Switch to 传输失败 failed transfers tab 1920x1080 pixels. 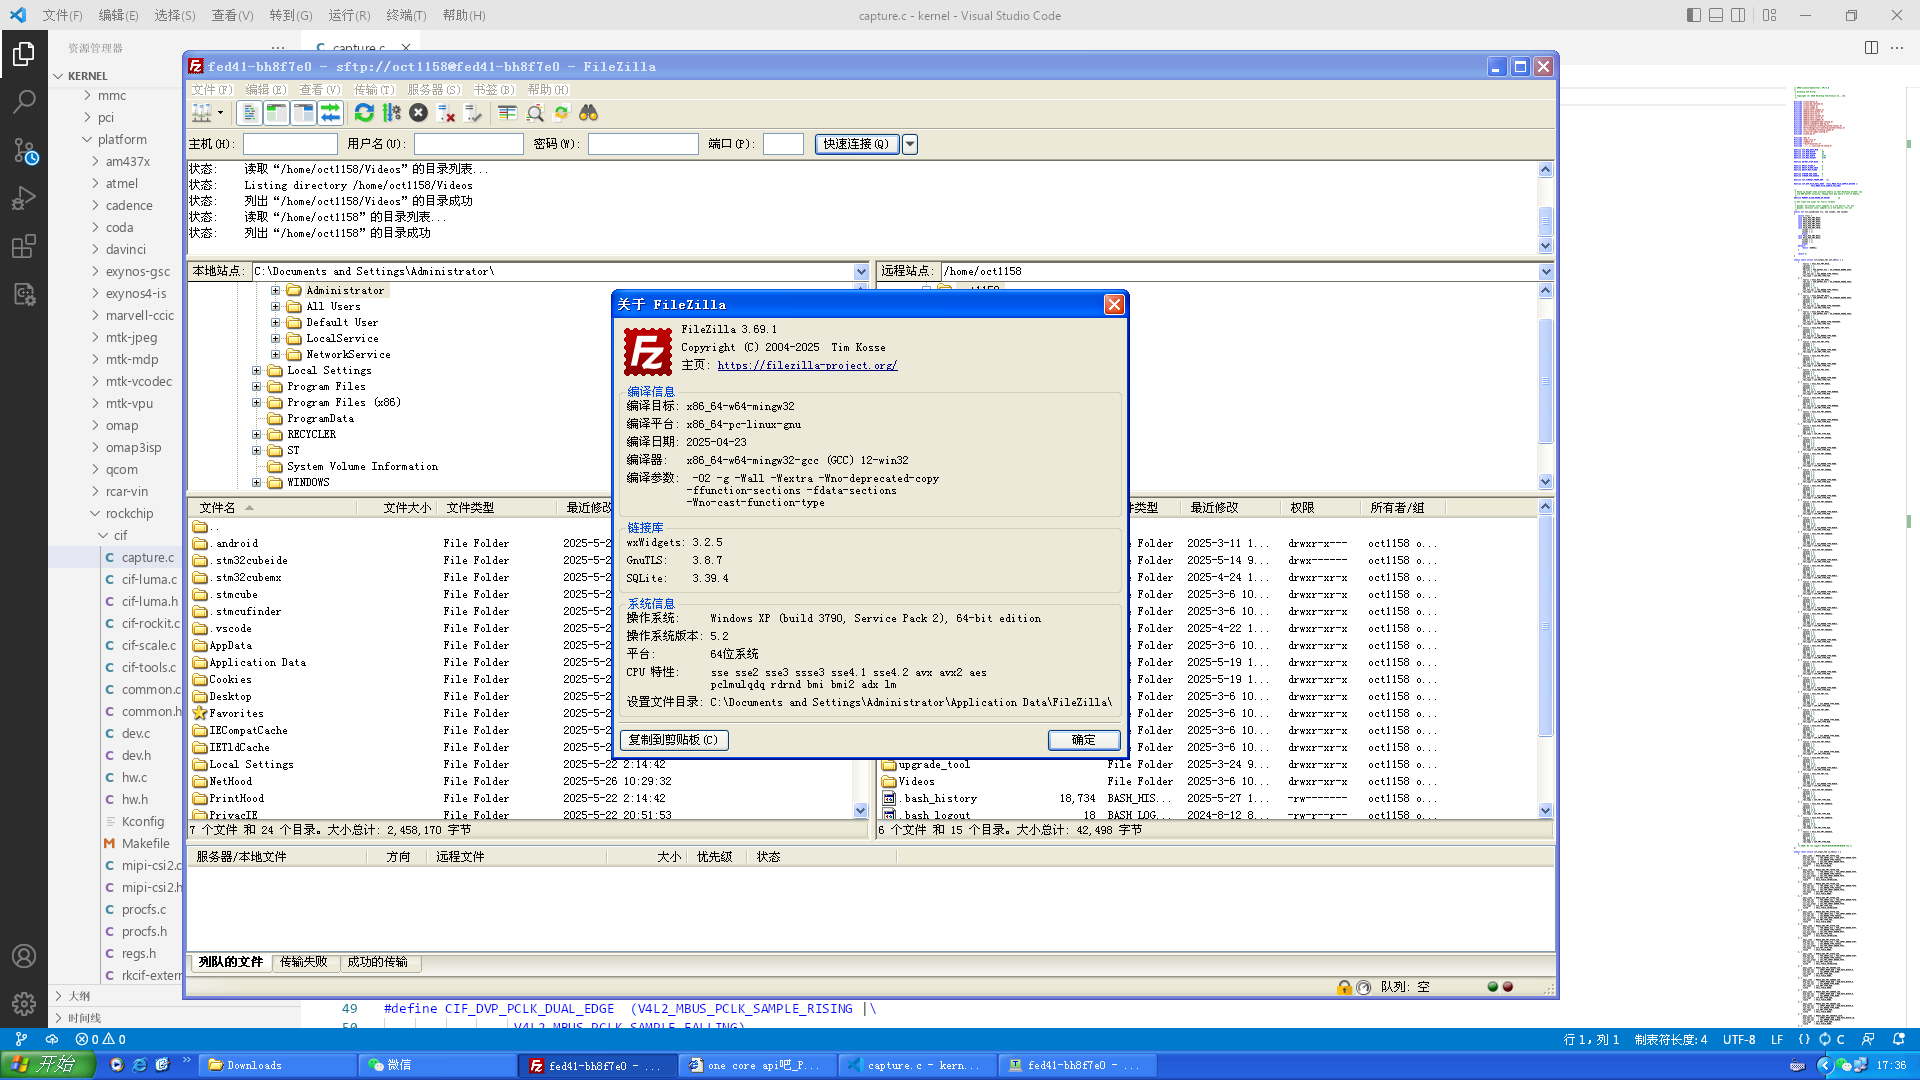pyautogui.click(x=304, y=962)
